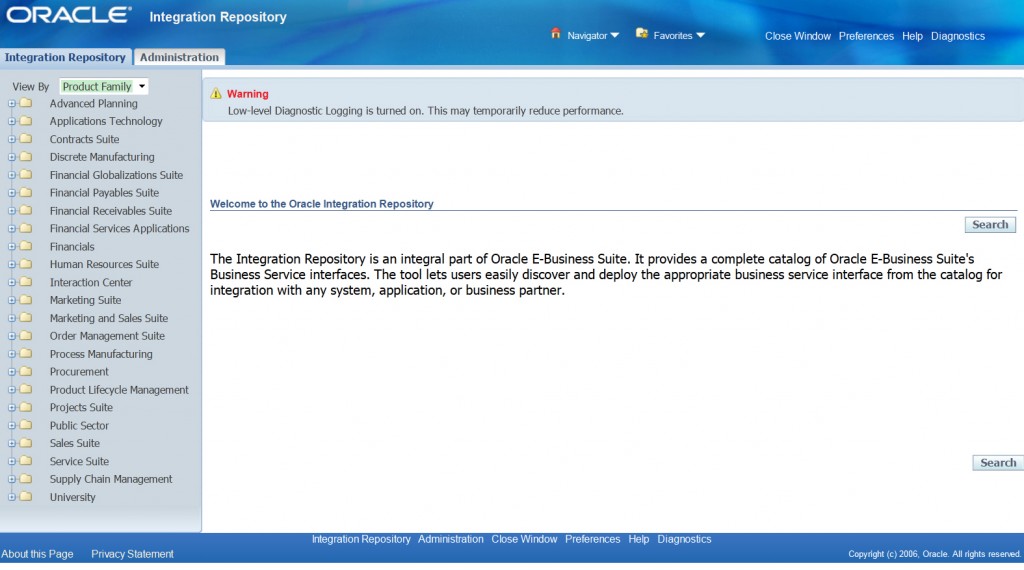Viewport: 1024px width, 570px height.
Task: Click the footer Diagnostics link
Action: pos(684,539)
